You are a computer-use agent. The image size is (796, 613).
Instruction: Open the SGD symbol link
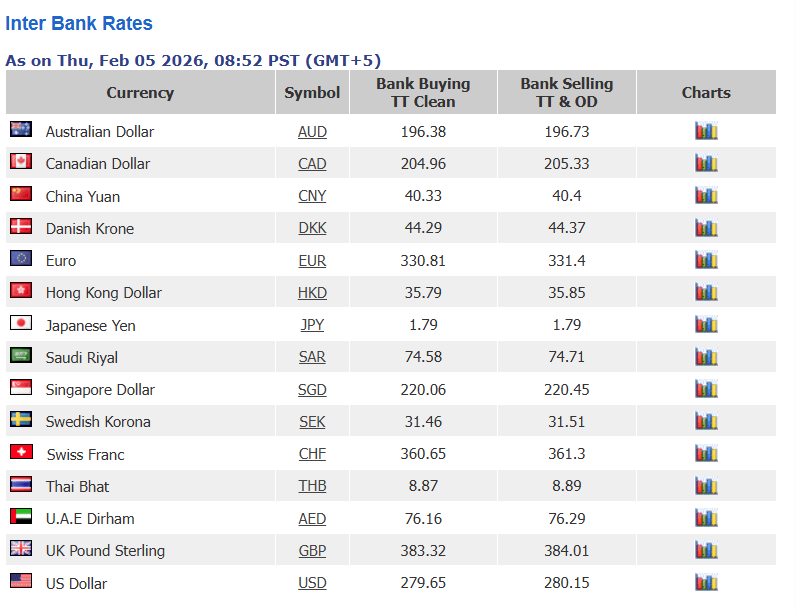point(312,389)
